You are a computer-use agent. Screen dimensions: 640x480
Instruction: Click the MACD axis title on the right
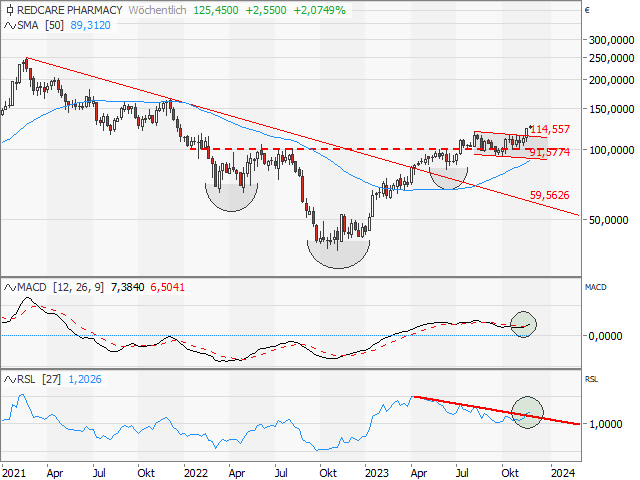click(x=596, y=287)
